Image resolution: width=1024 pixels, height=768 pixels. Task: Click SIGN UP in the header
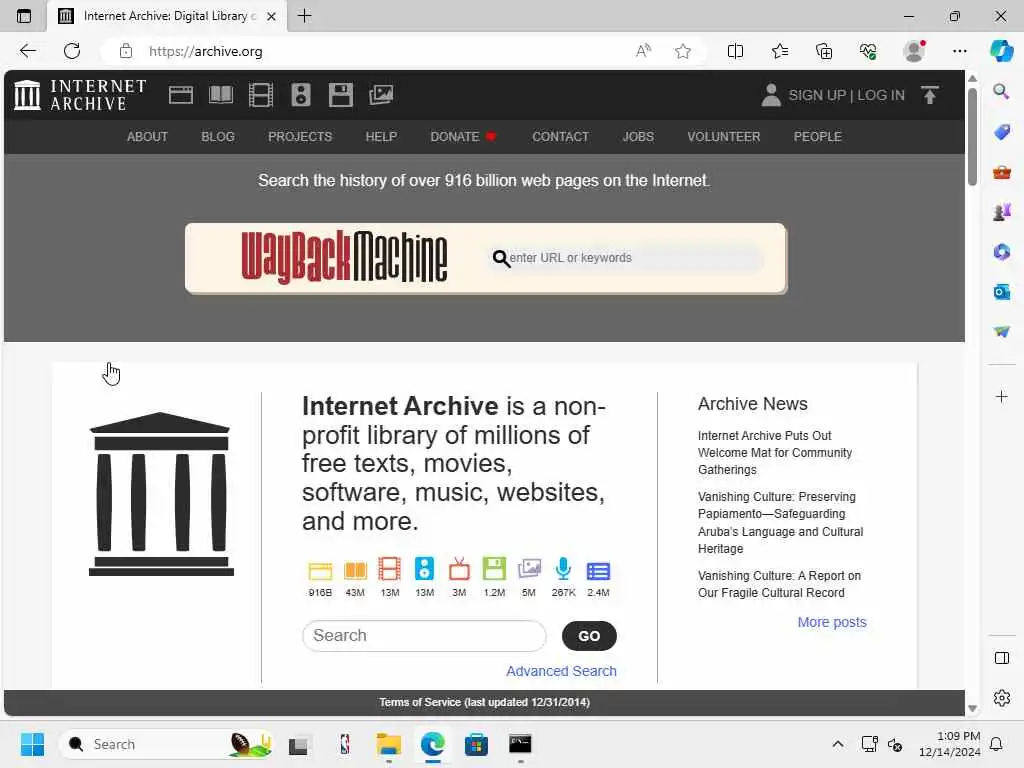pyautogui.click(x=817, y=95)
